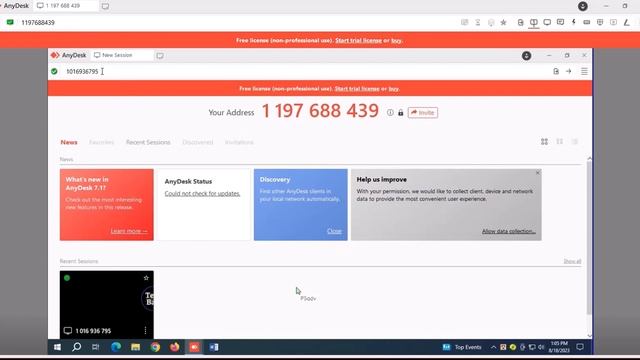Open the lightning Actions menu in outer toolbar
The width and height of the screenshot is (640, 360).
(573, 22)
